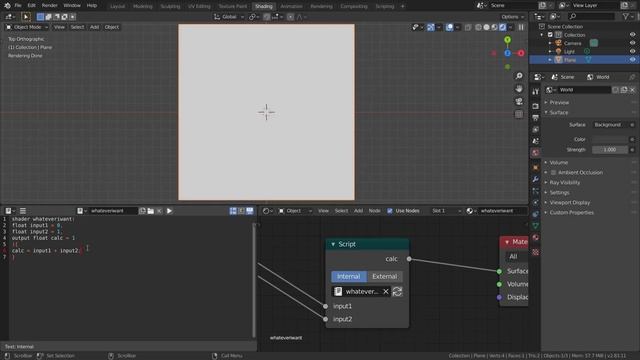Viewport: 640px width, 360px height.
Task: Open the Object Mode dropdown
Action: click(x=27, y=27)
